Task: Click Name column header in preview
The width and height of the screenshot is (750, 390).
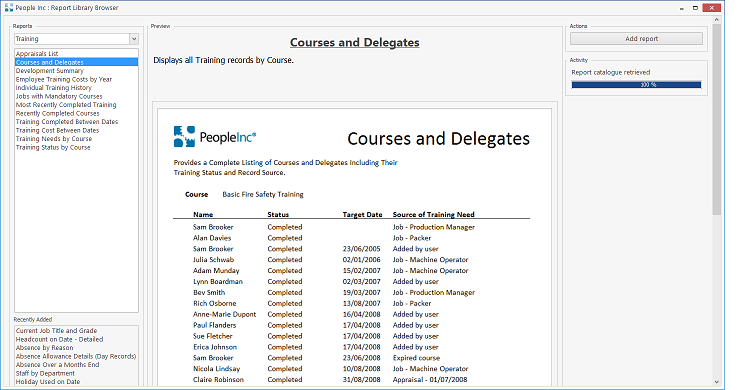Action: [x=203, y=214]
